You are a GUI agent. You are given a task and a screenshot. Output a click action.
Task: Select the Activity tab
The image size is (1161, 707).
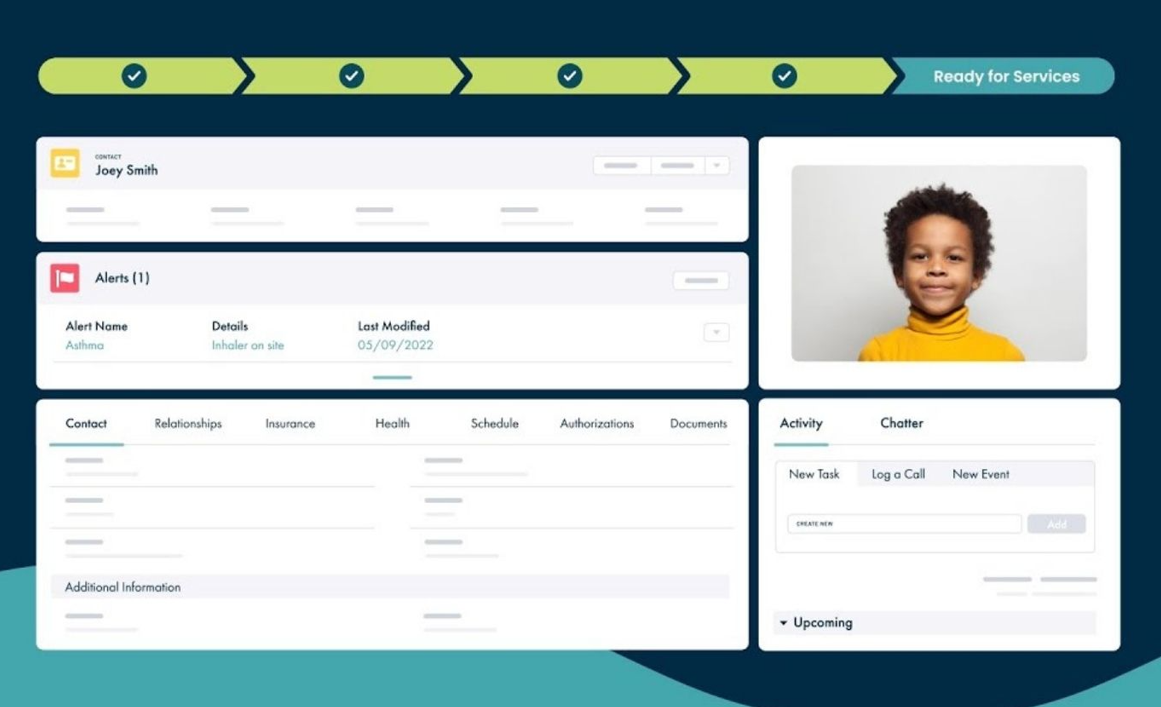[801, 423]
